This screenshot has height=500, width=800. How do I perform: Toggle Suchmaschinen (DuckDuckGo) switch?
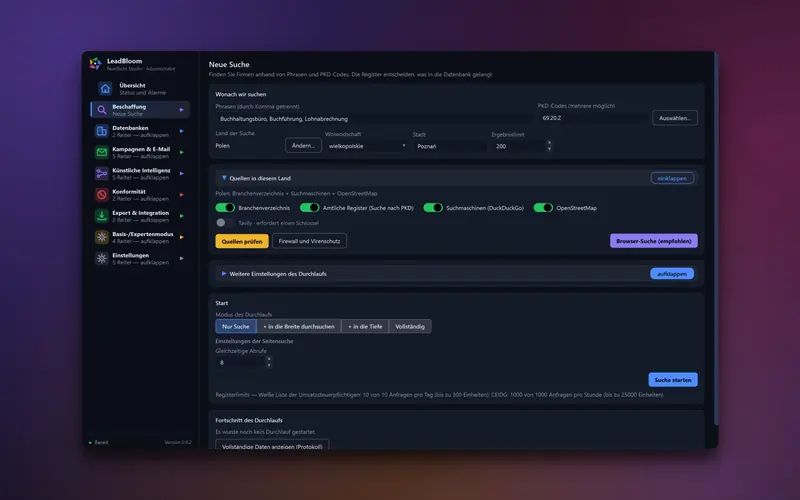click(x=433, y=208)
